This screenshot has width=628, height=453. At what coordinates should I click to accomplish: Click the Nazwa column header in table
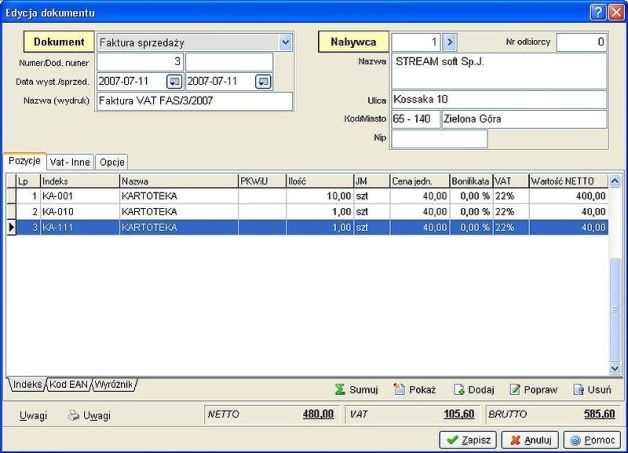pos(179,181)
